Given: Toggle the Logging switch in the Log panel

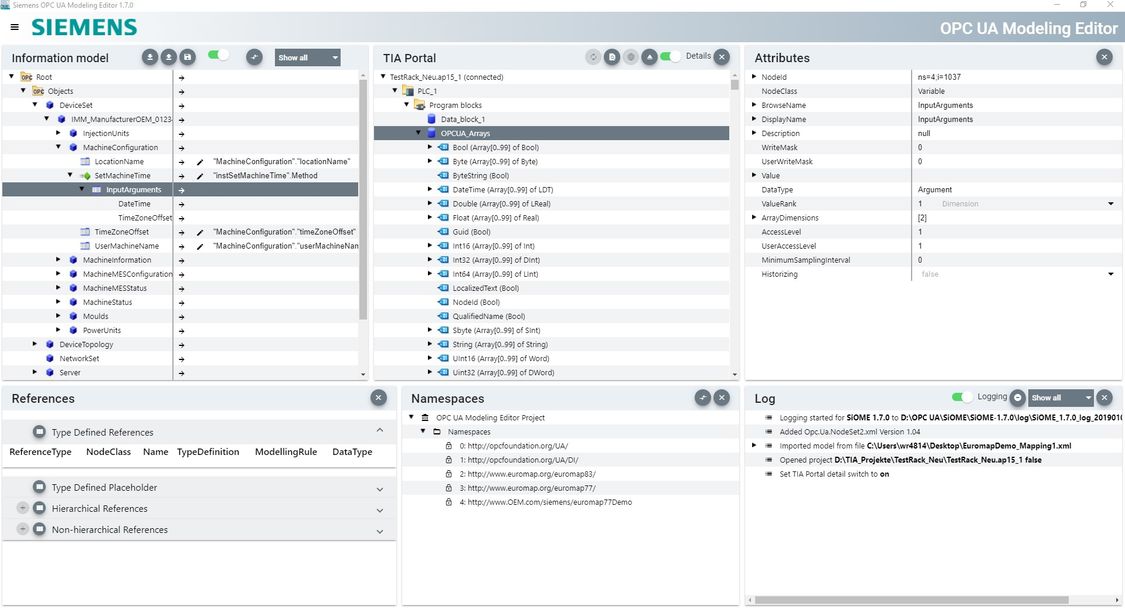Looking at the screenshot, I should pos(962,397).
